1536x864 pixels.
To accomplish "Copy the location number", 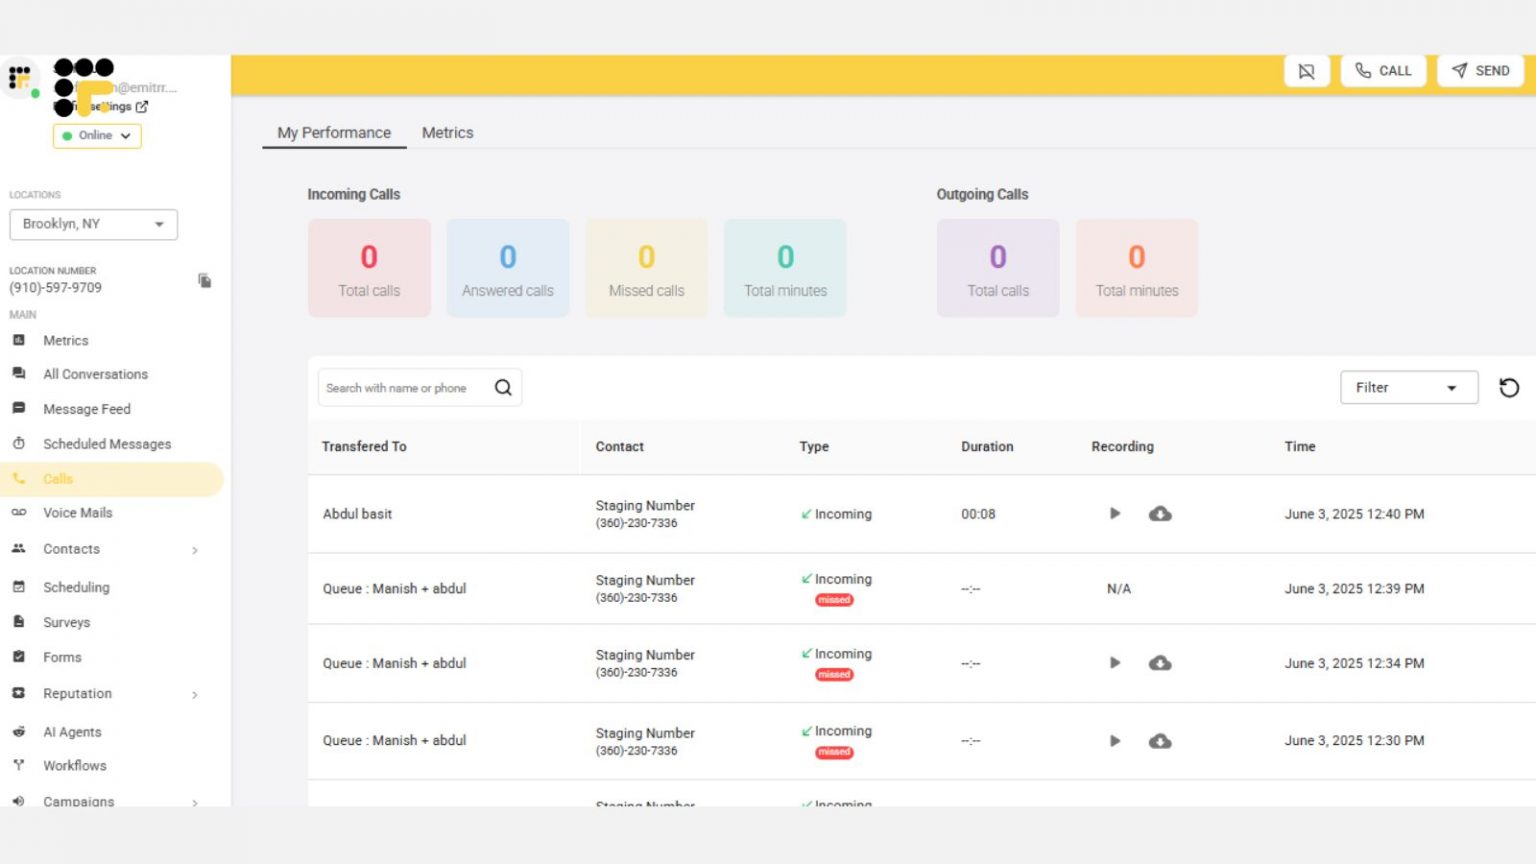I will click(x=204, y=281).
